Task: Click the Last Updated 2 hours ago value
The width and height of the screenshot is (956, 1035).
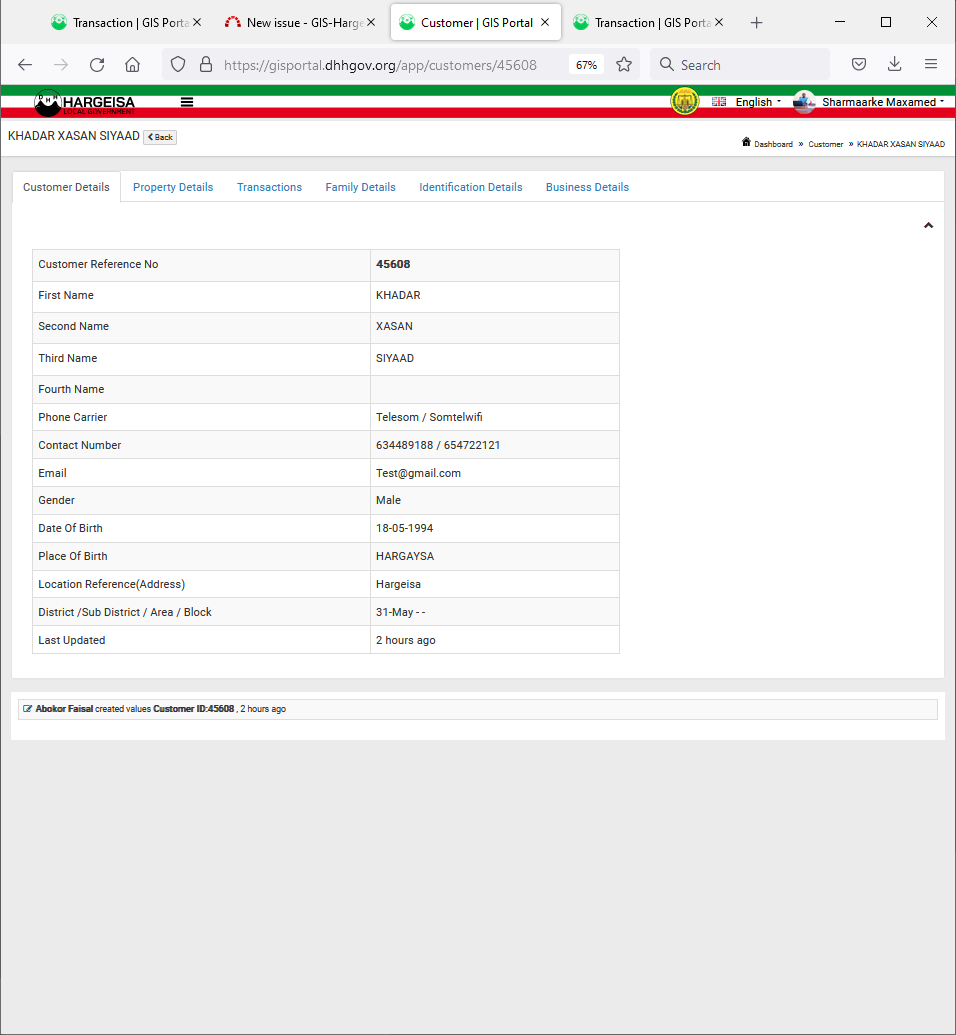Action: pos(405,640)
